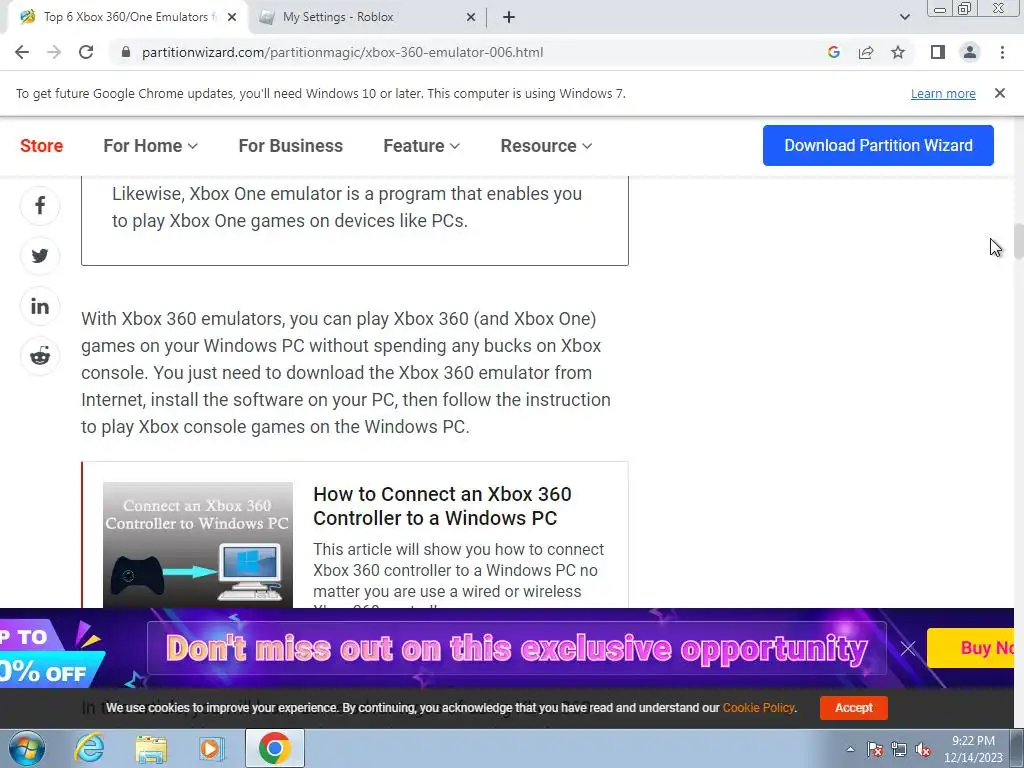1024x768 pixels.
Task: Close the Top 6 Xbox 360 Emulators tab
Action: [232, 17]
